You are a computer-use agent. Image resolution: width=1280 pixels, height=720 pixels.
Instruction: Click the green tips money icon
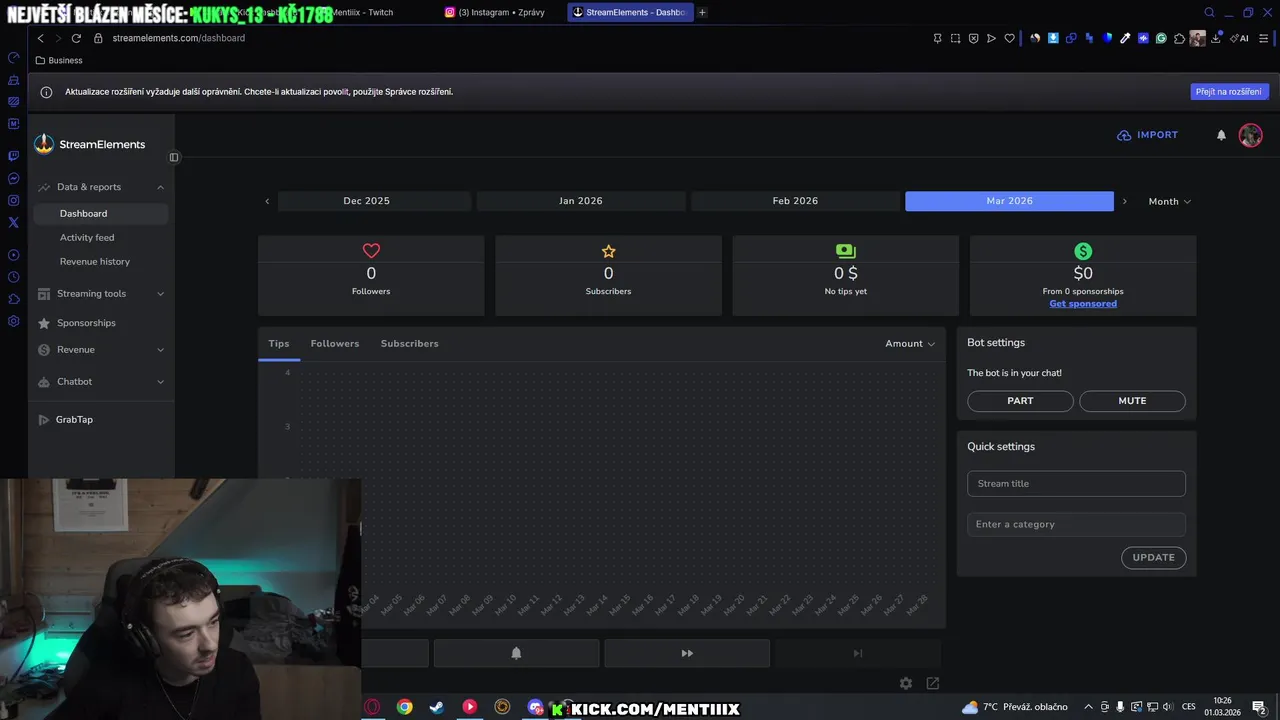(846, 251)
